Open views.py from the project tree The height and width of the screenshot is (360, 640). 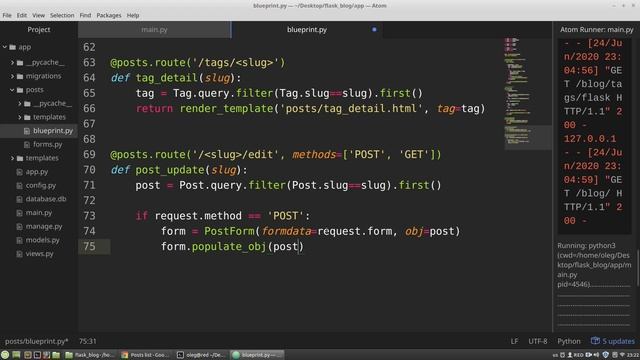(40, 253)
